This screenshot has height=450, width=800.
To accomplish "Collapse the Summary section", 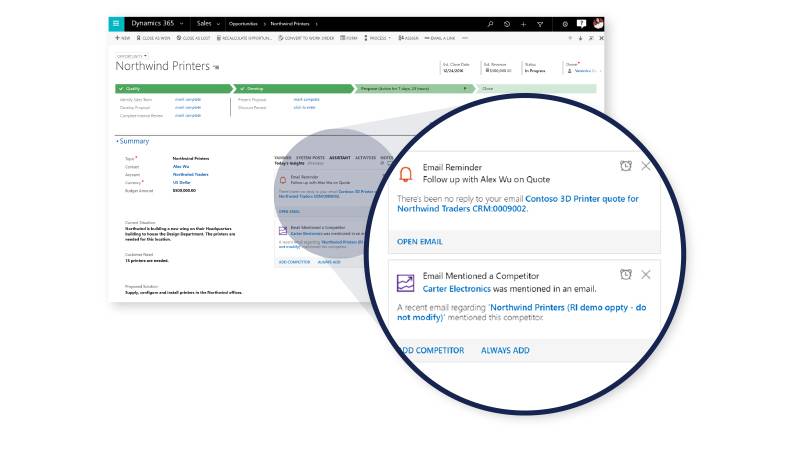I will [x=133, y=141].
